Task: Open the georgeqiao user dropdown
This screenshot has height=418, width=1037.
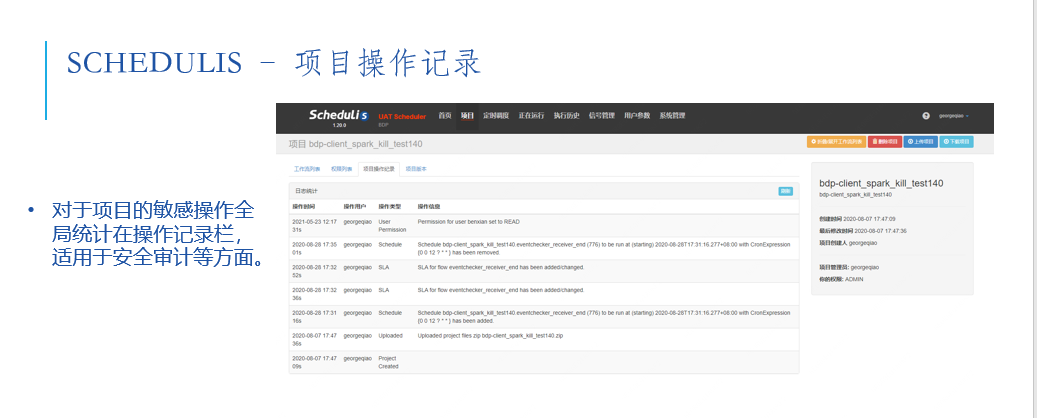Action: (954, 116)
